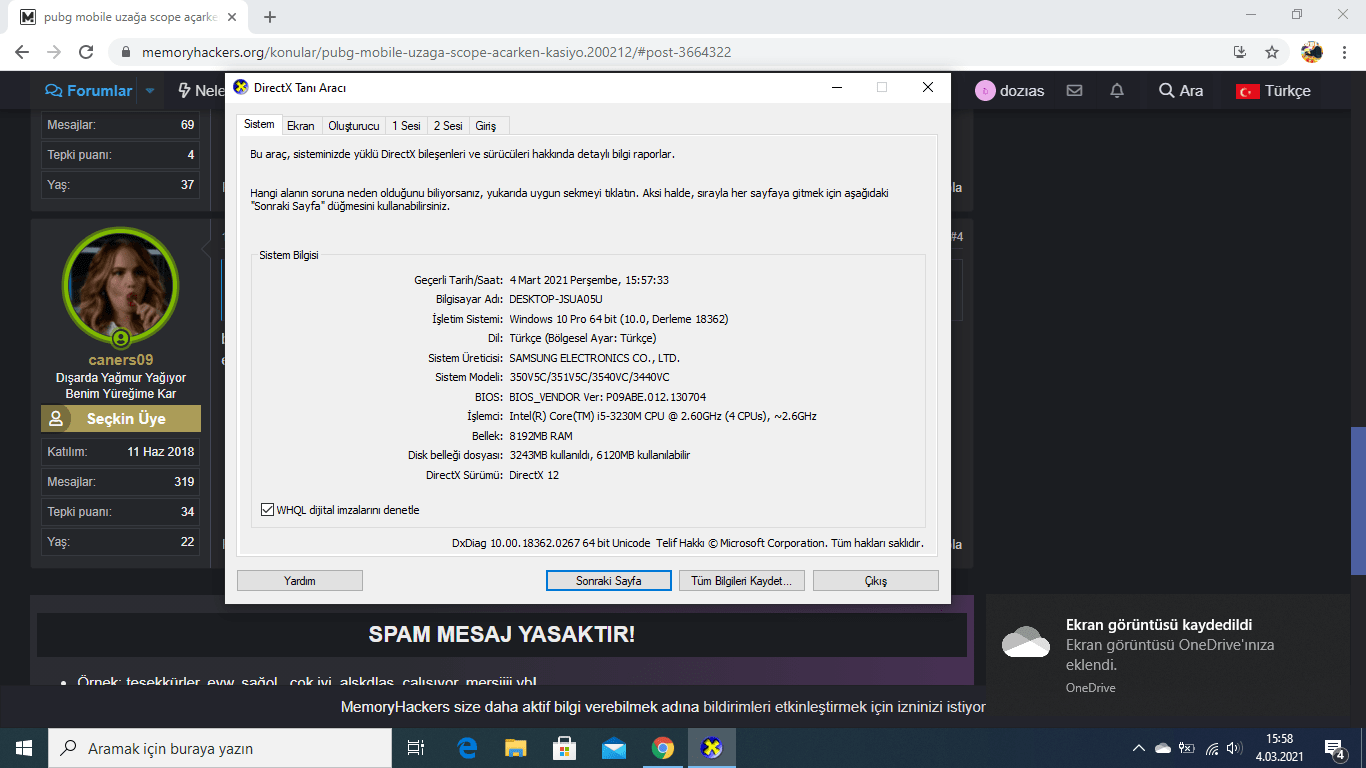The image size is (1366, 768).
Task: Open the Giriş tab
Action: pos(486,126)
